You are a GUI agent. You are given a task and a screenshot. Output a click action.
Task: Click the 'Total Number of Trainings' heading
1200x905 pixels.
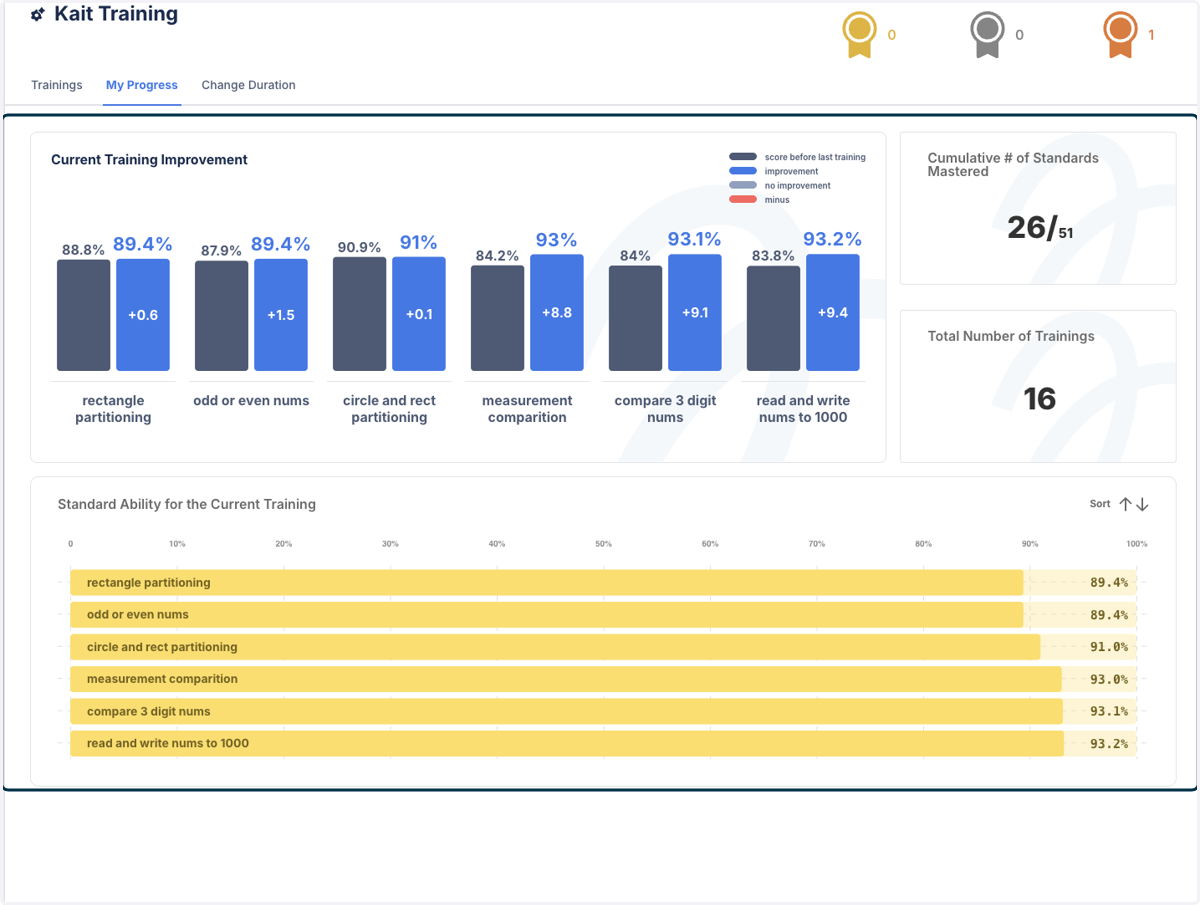coord(1011,336)
